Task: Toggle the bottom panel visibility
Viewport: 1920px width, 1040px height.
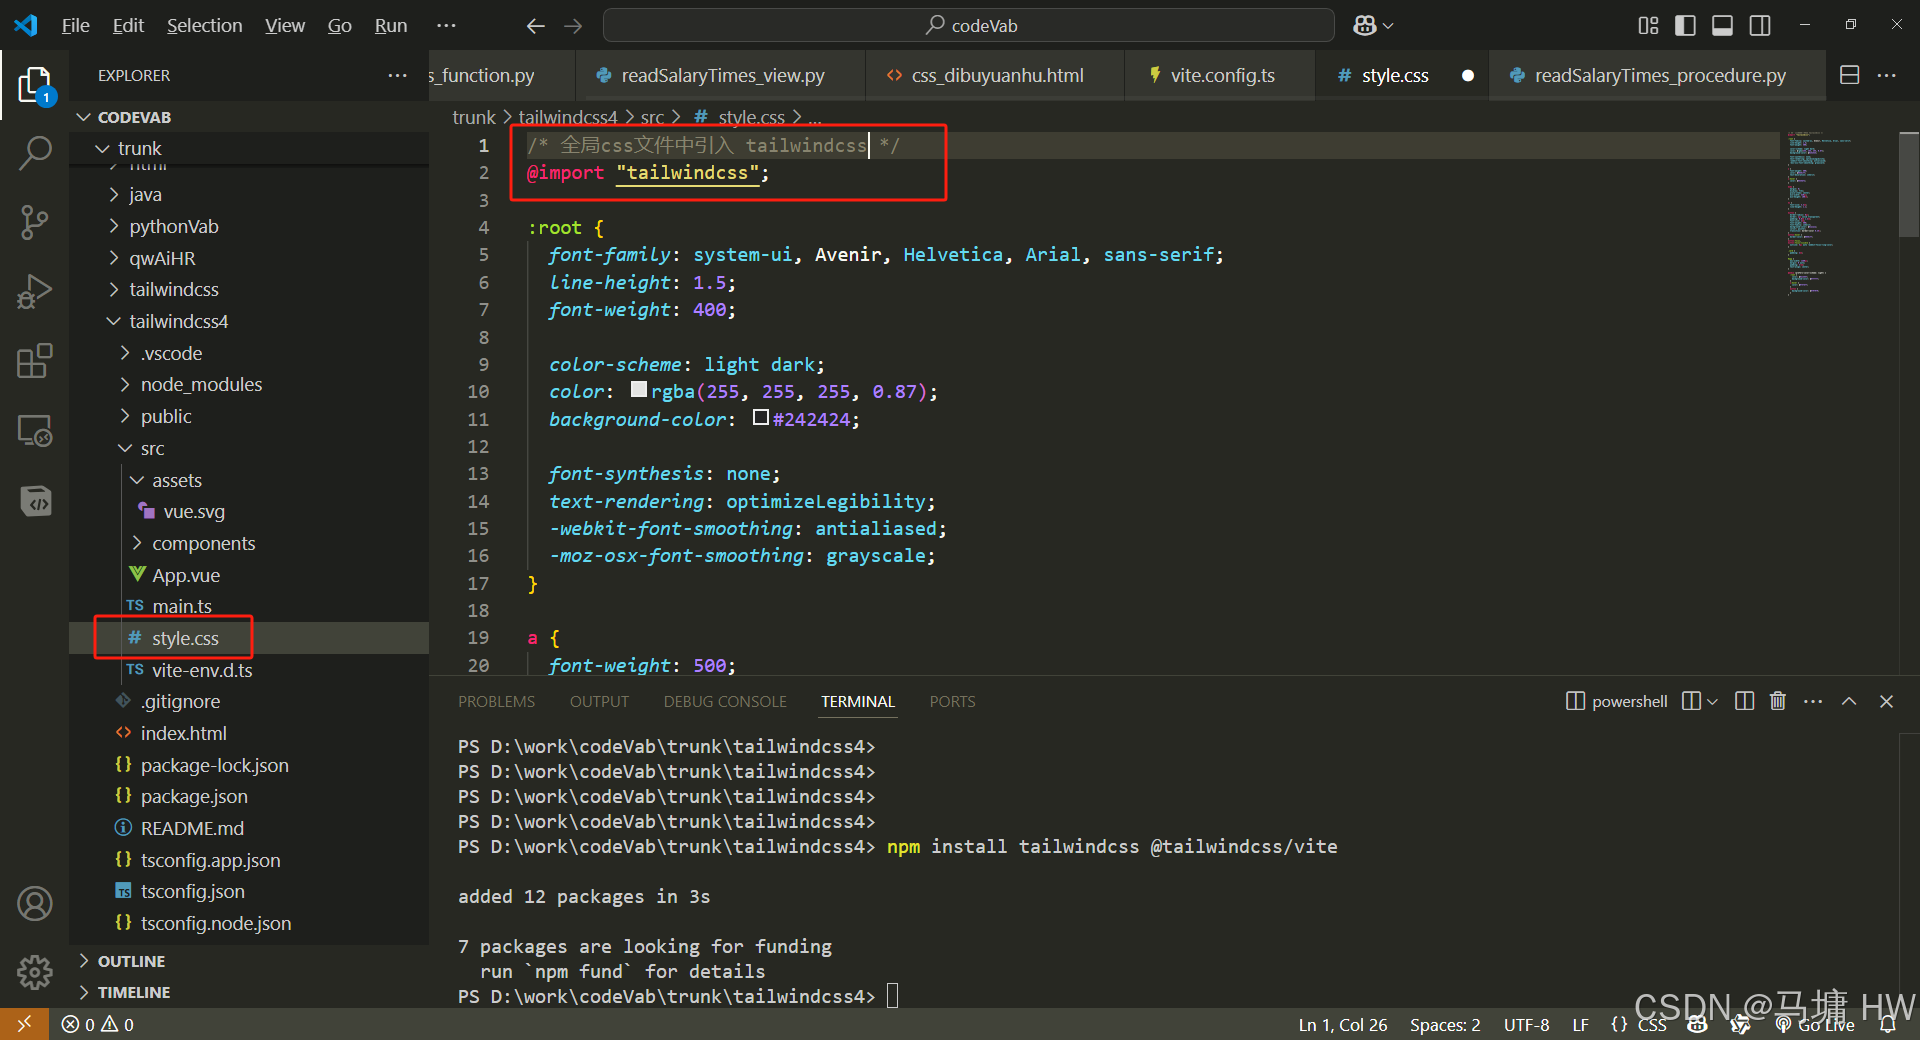Action: 1722,25
